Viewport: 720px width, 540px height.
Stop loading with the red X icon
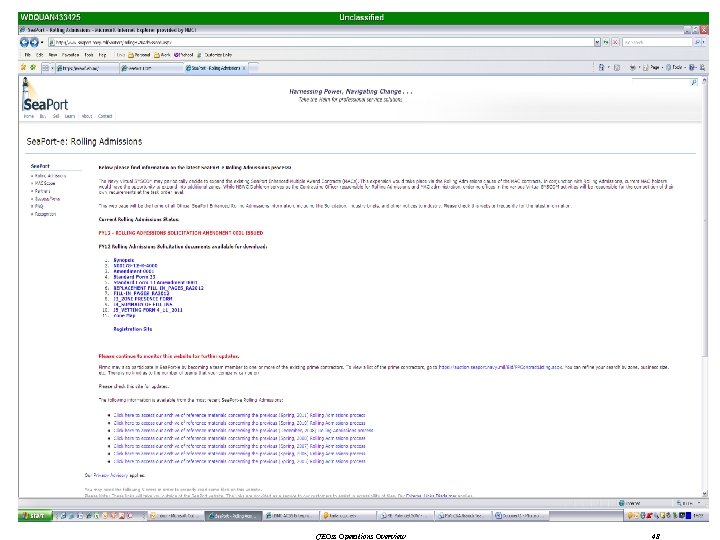tap(615, 42)
